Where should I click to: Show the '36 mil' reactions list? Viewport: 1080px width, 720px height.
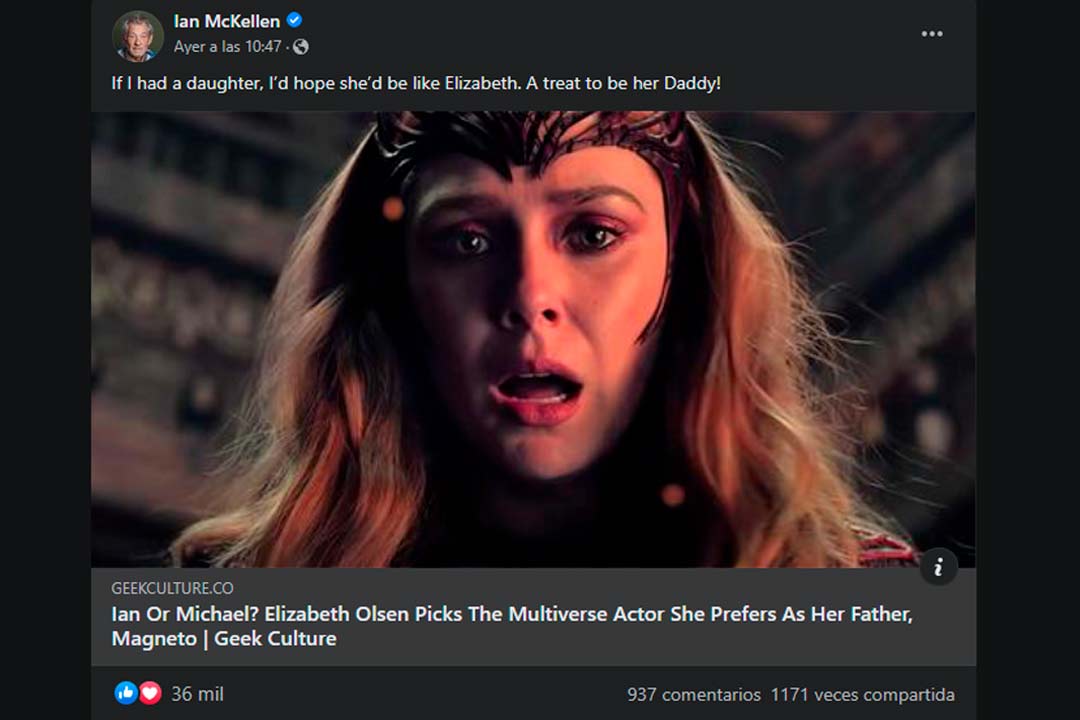[x=197, y=694]
